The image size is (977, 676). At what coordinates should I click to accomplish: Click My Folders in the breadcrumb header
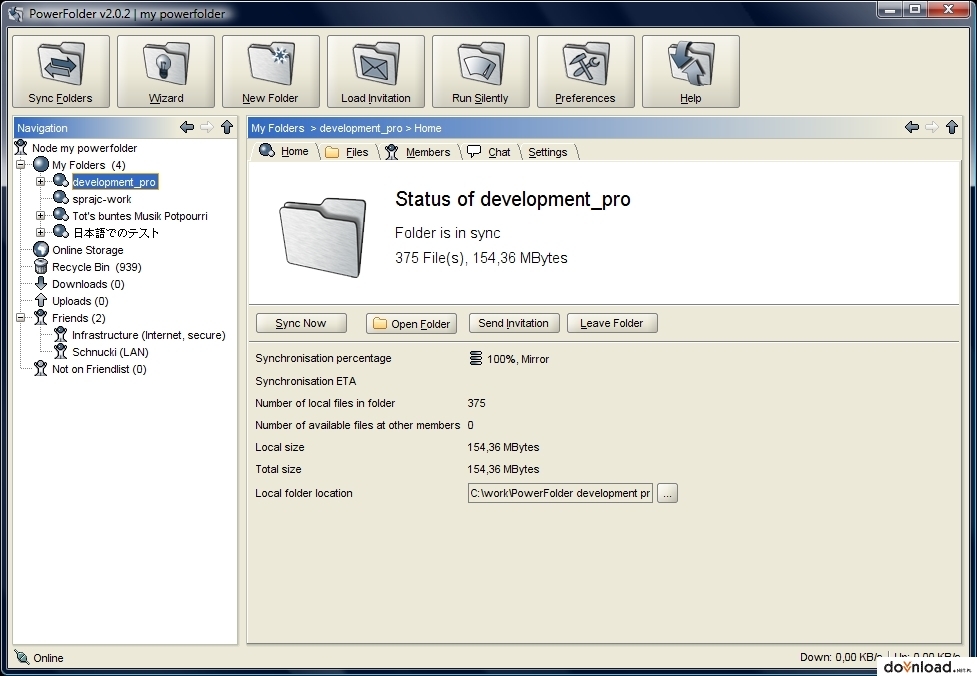(x=277, y=128)
